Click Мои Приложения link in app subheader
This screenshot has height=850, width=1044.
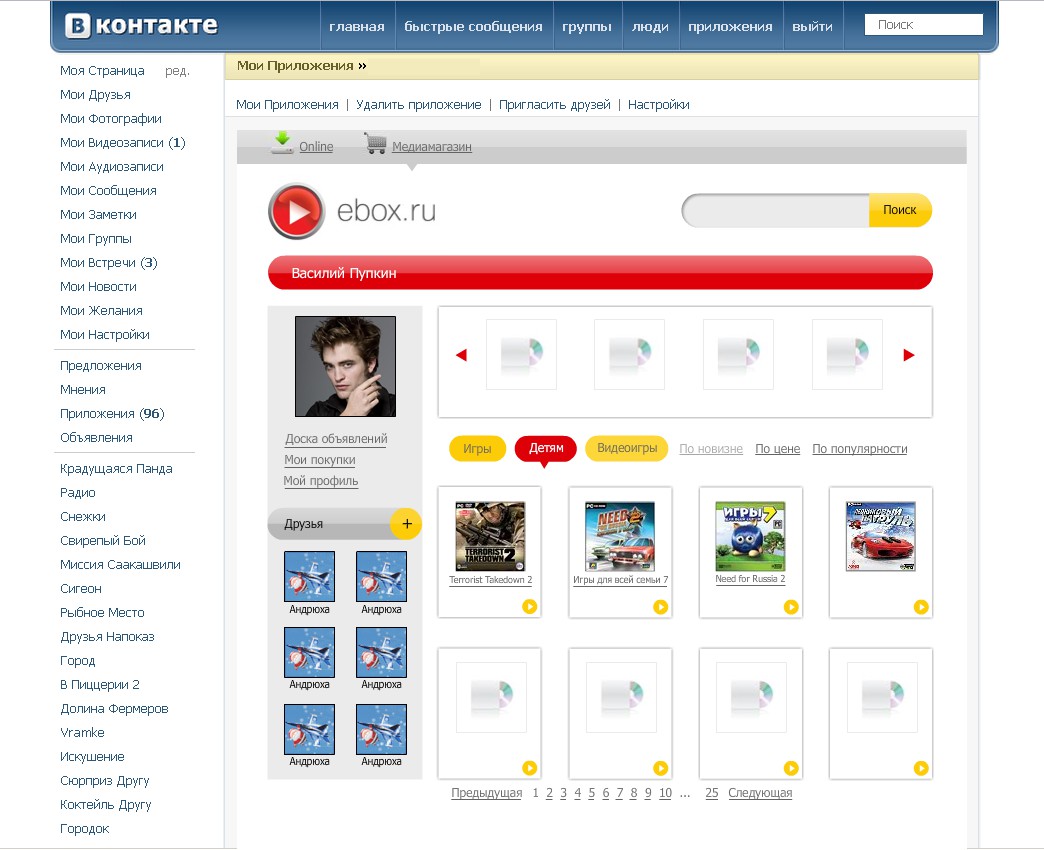coord(287,105)
